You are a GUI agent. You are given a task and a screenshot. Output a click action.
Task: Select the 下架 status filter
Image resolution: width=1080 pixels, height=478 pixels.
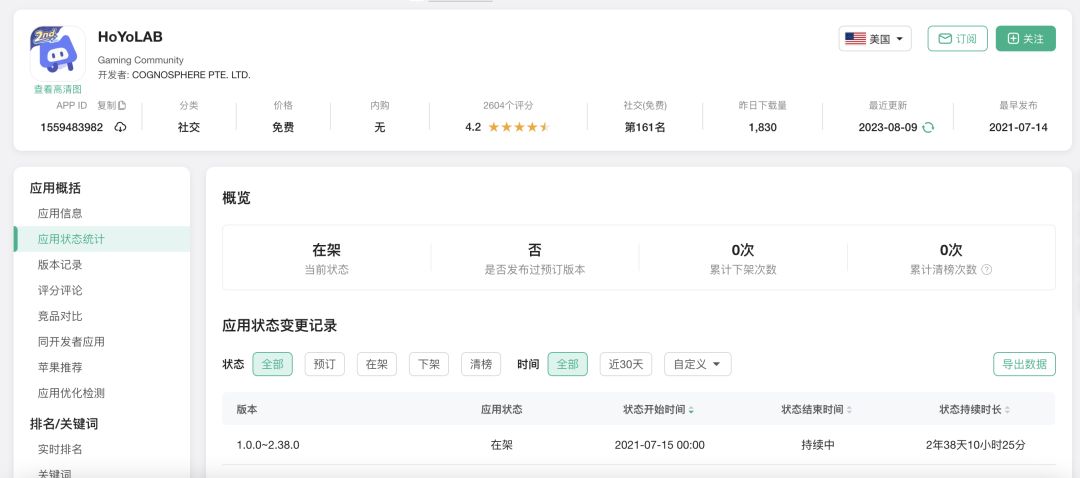429,364
